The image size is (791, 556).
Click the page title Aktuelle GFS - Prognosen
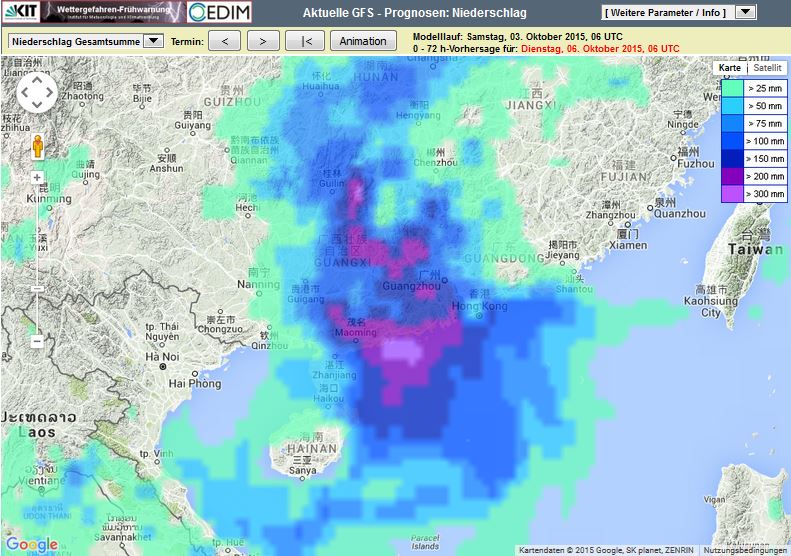[414, 13]
